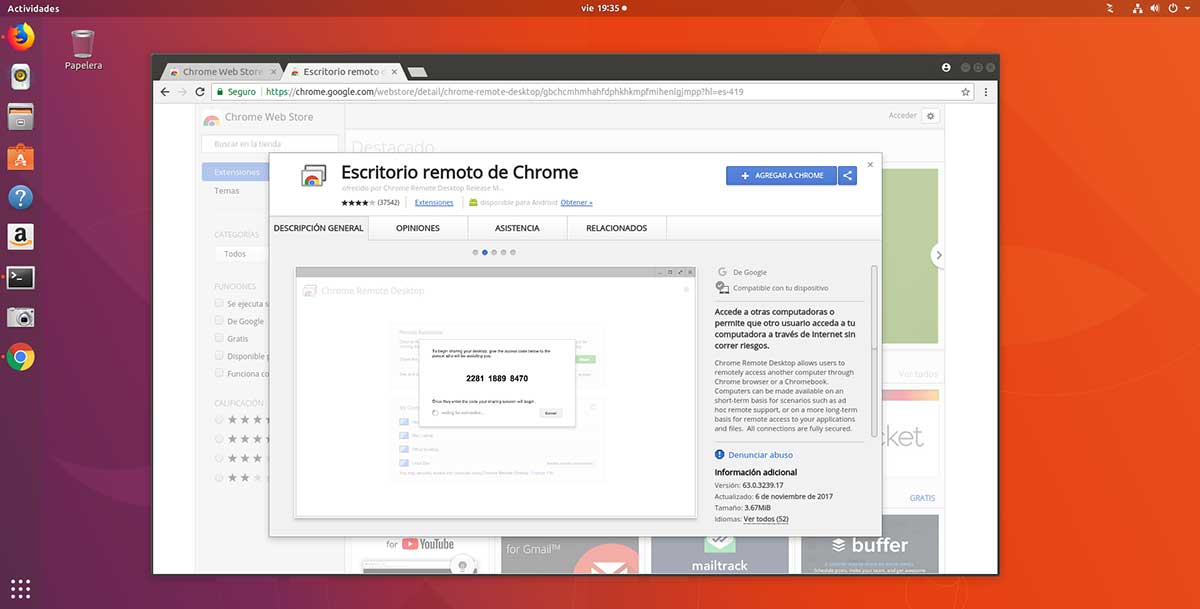This screenshot has height=609, width=1200.
Task: Open the Amazon dock launcher
Action: point(21,237)
